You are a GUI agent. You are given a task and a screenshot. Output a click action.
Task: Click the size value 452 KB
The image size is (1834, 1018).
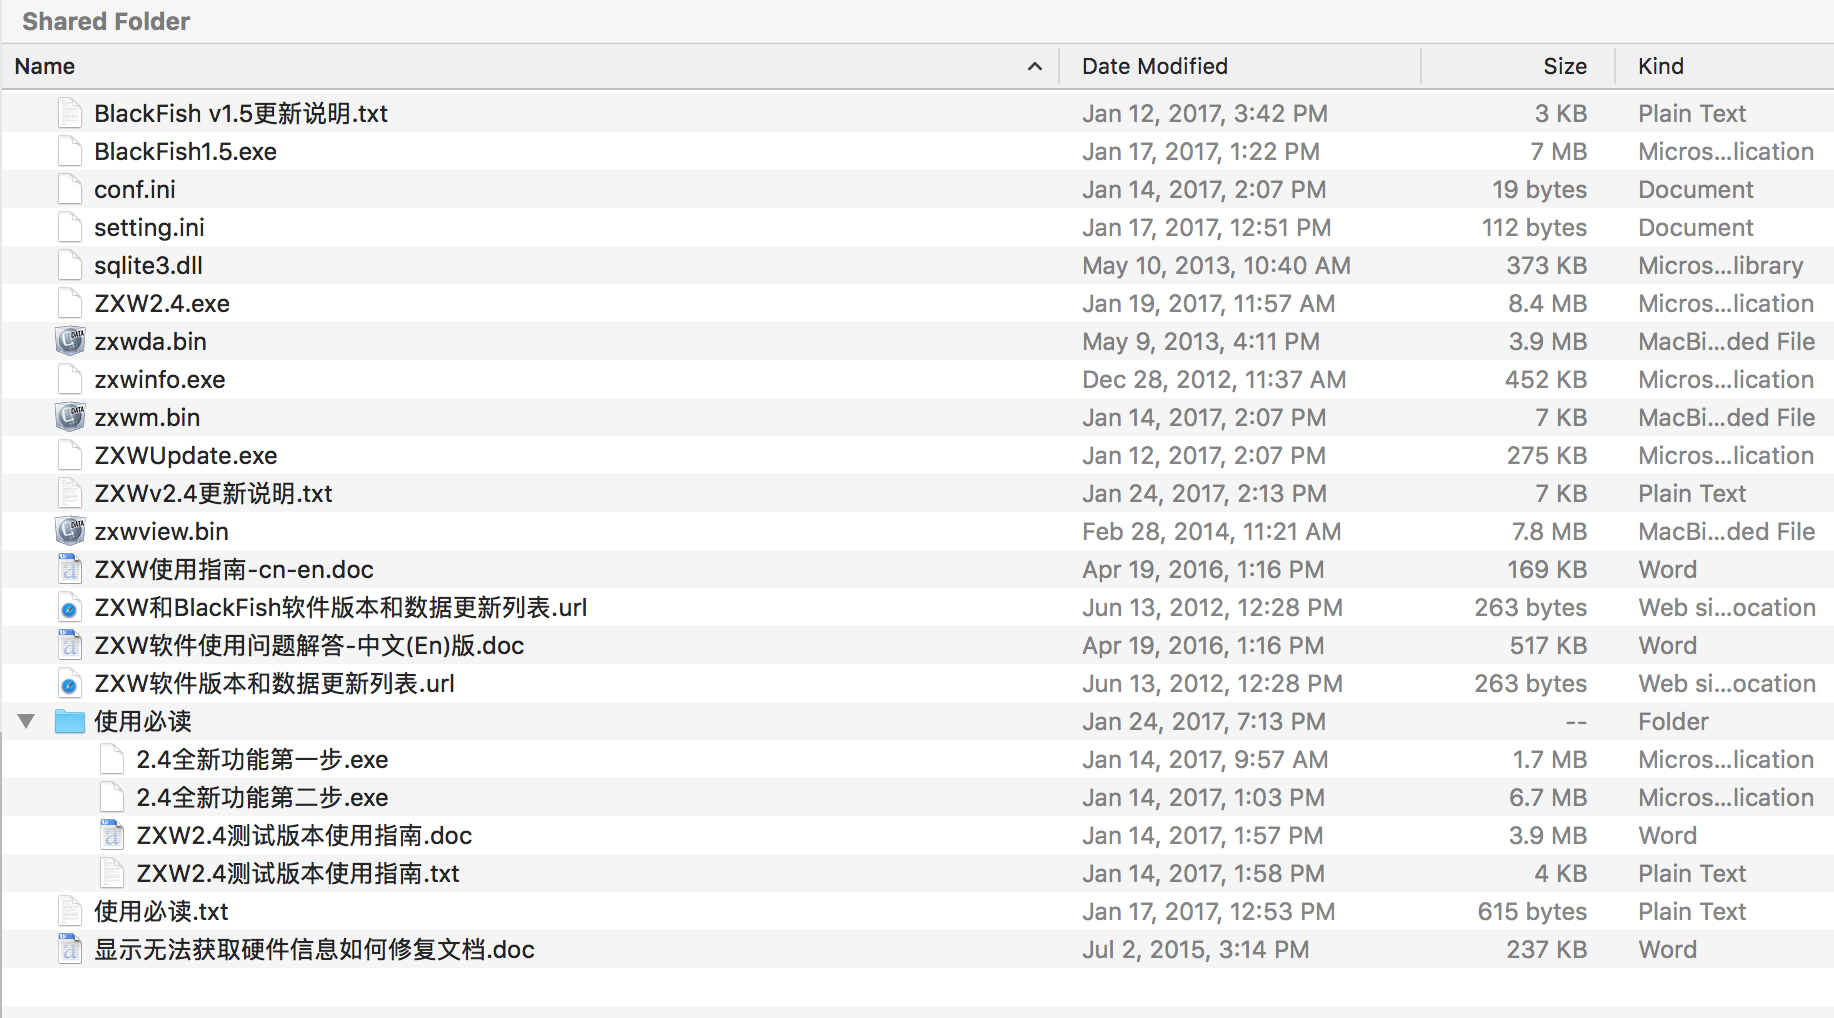pos(1546,379)
